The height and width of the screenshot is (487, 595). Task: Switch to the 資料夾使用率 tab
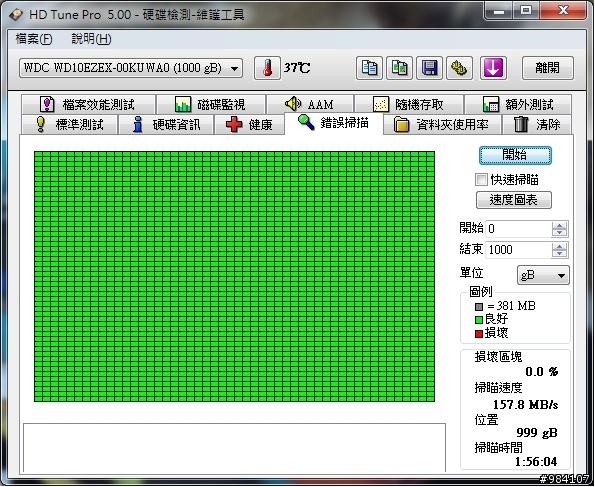click(442, 125)
